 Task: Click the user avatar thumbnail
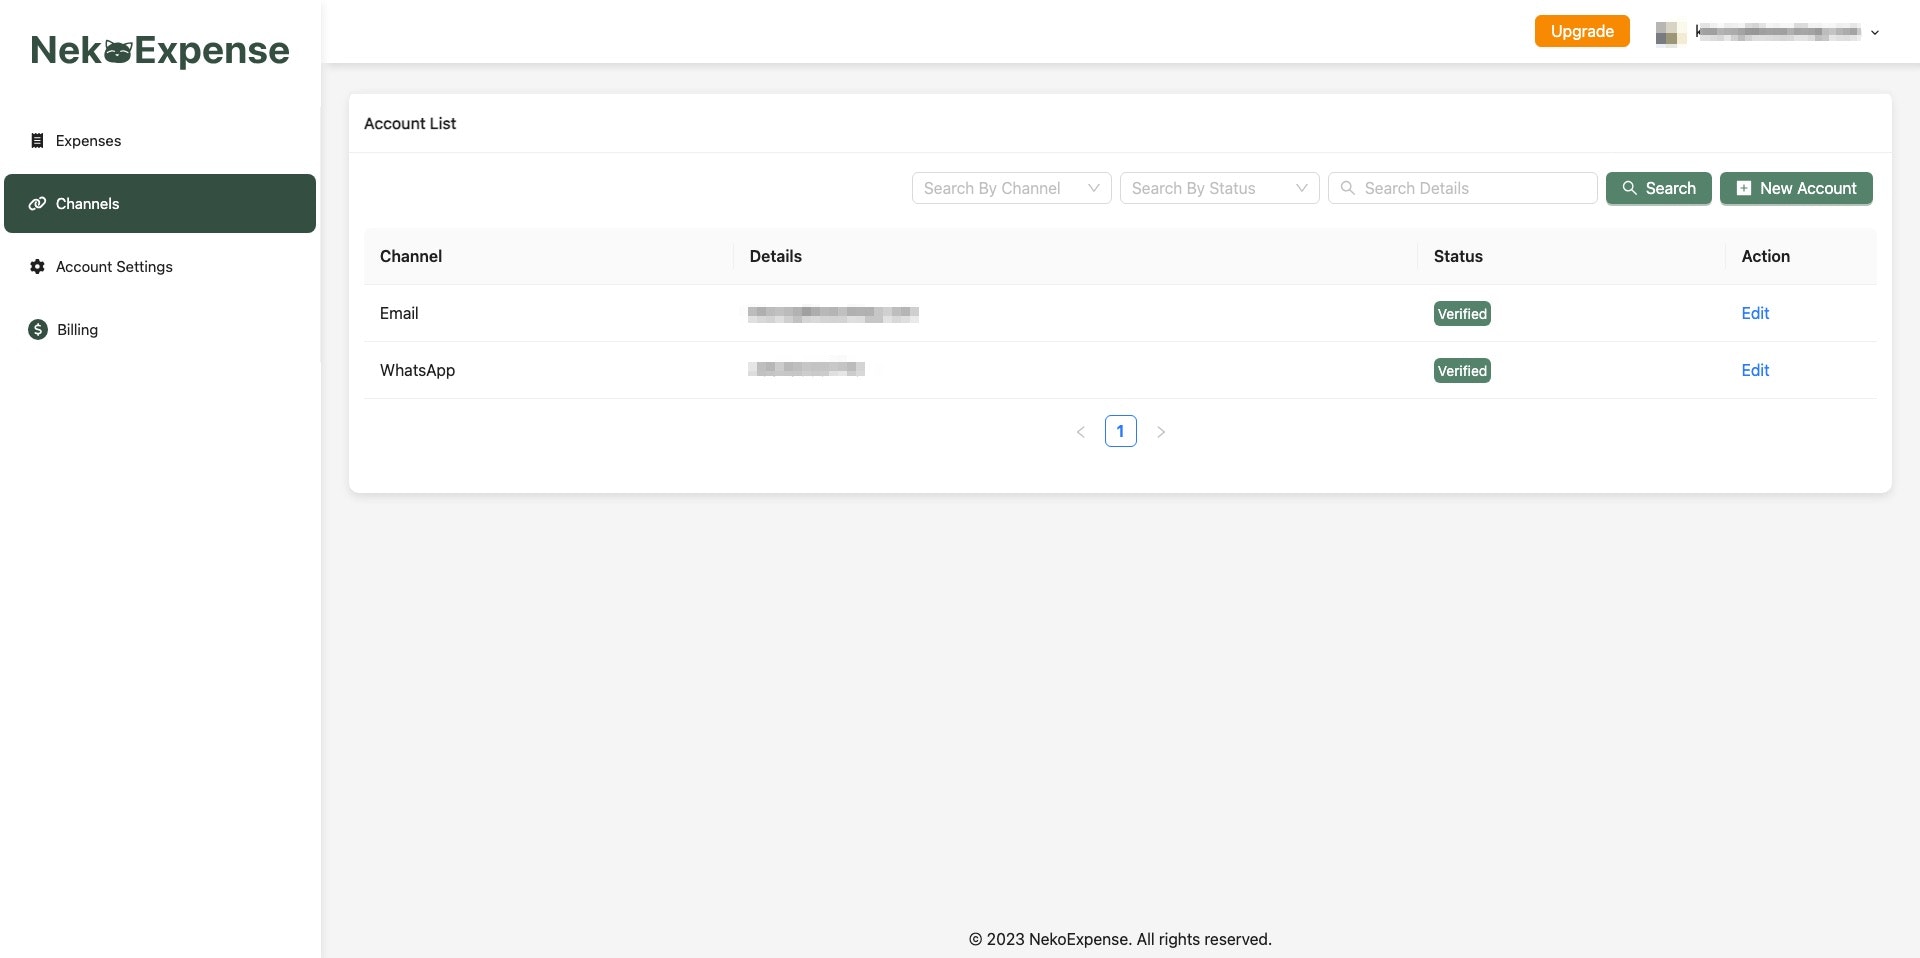click(x=1670, y=33)
